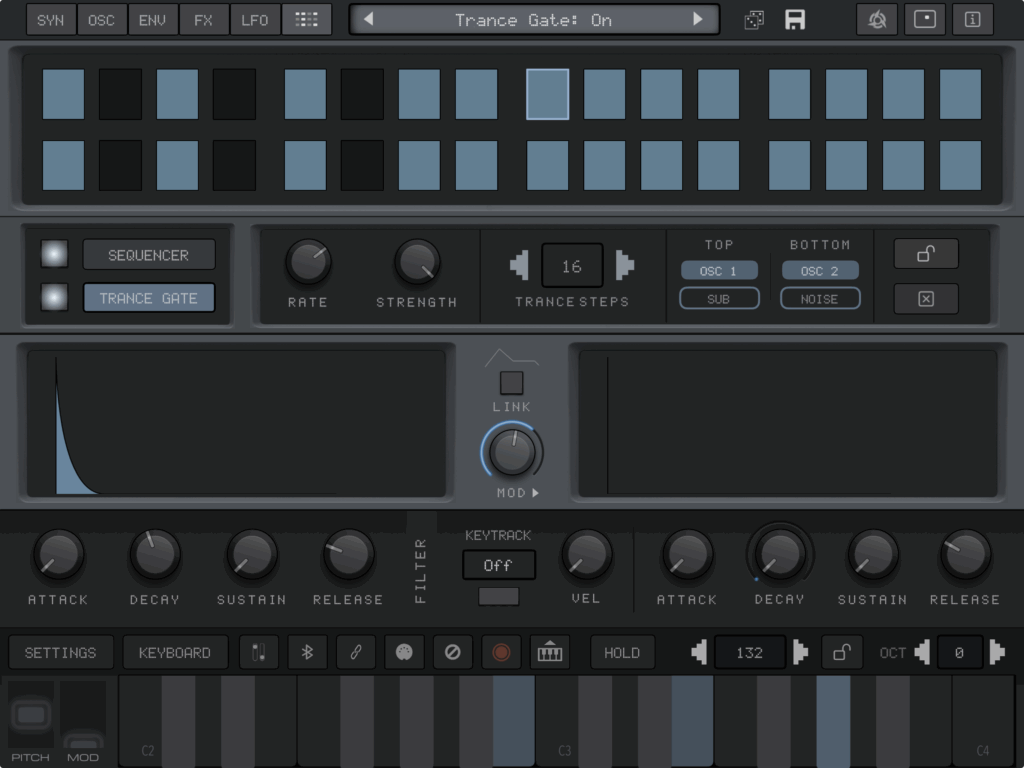Click the clear pattern X button
Viewport: 1024px width, 768px height.
pos(925,298)
